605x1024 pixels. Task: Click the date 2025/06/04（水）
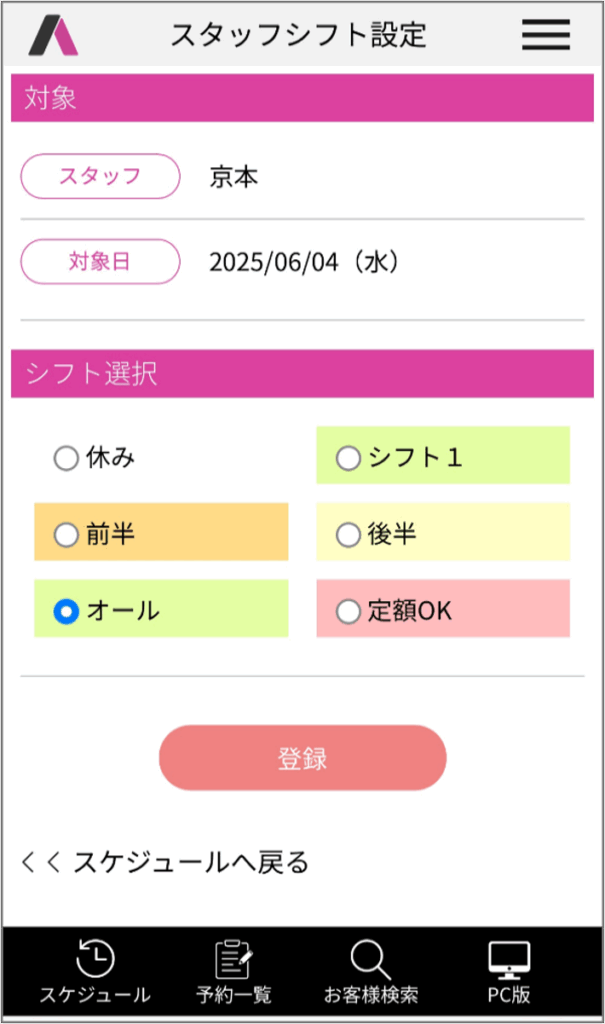click(304, 262)
